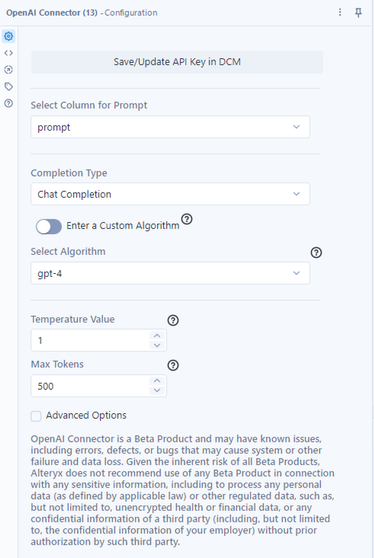Image resolution: width=374 pixels, height=558 pixels.
Task: Increase Temperature Value with up arrow
Action: click(157, 336)
